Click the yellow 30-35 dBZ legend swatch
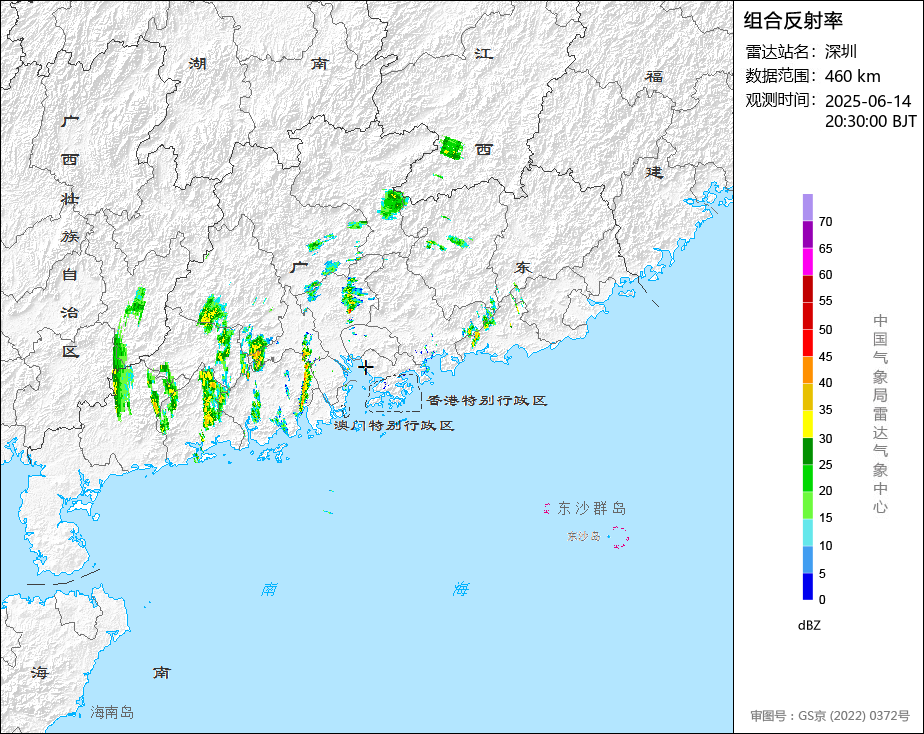 pos(807,424)
